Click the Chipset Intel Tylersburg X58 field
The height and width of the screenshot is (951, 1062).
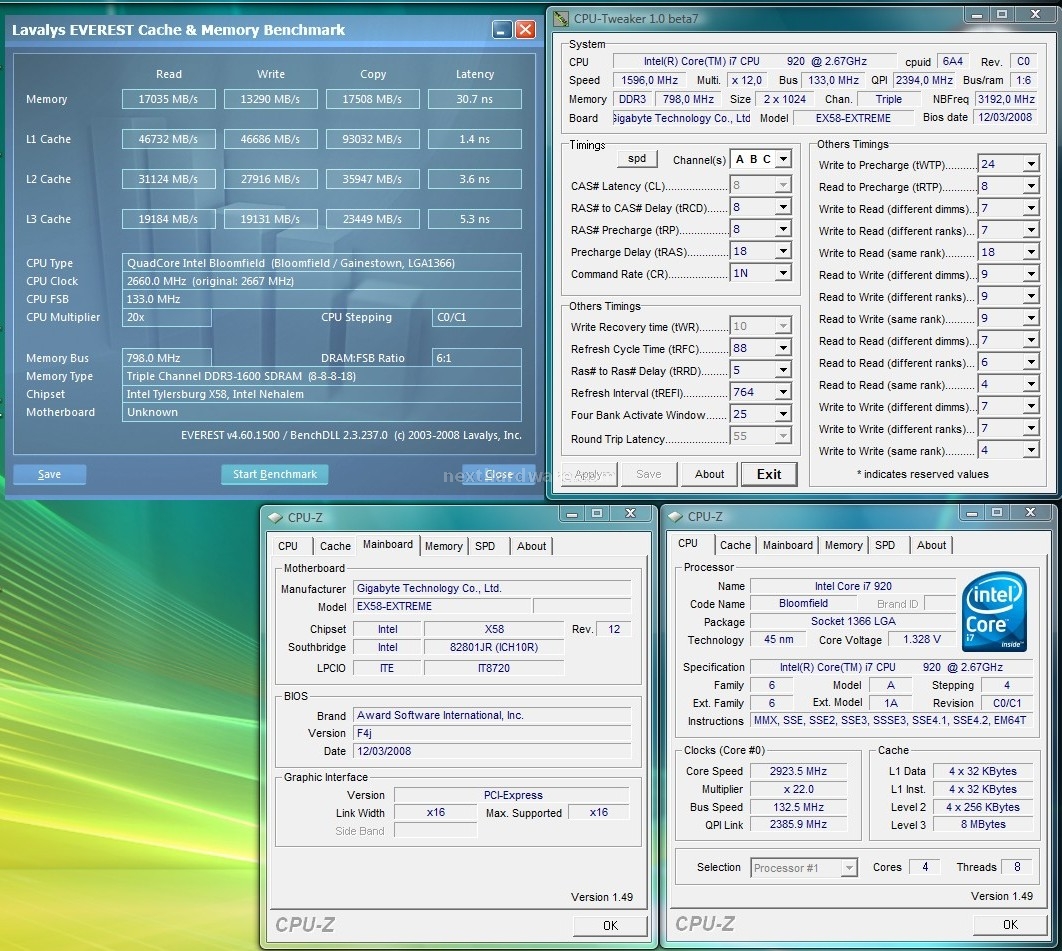322,394
